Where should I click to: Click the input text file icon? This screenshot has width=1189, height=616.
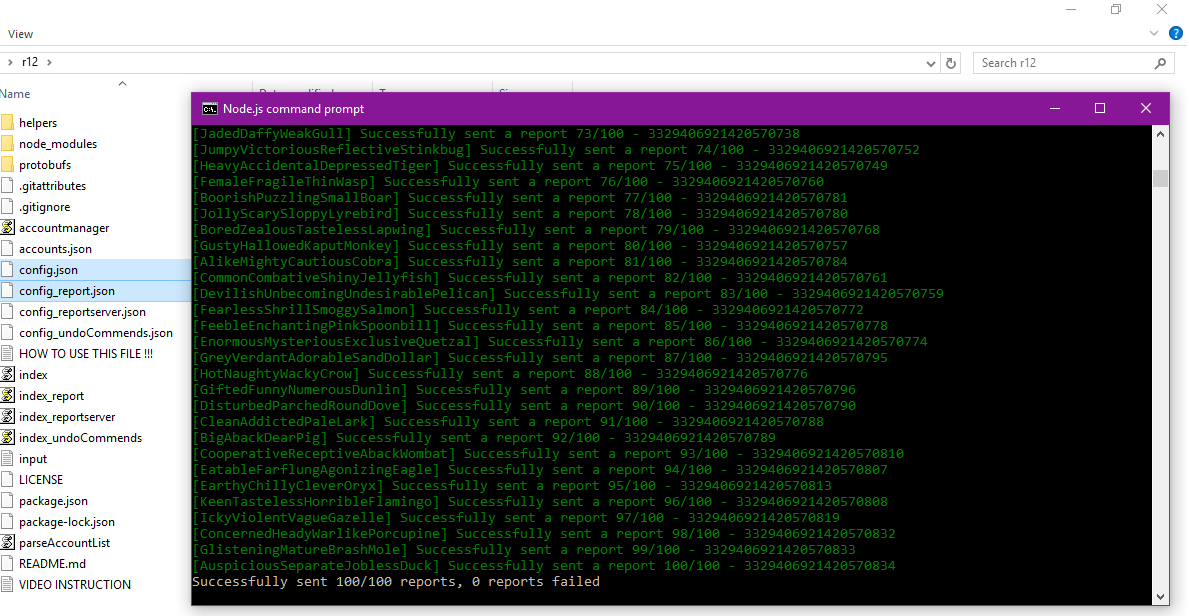click(x=8, y=459)
